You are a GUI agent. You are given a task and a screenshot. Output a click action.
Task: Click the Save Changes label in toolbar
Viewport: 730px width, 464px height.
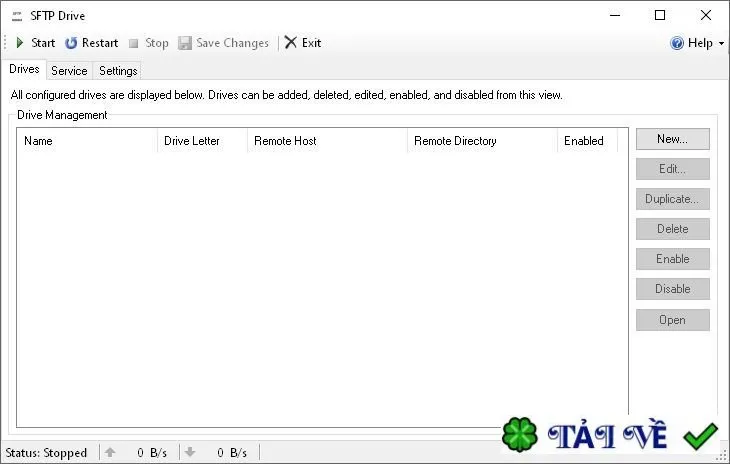point(232,43)
